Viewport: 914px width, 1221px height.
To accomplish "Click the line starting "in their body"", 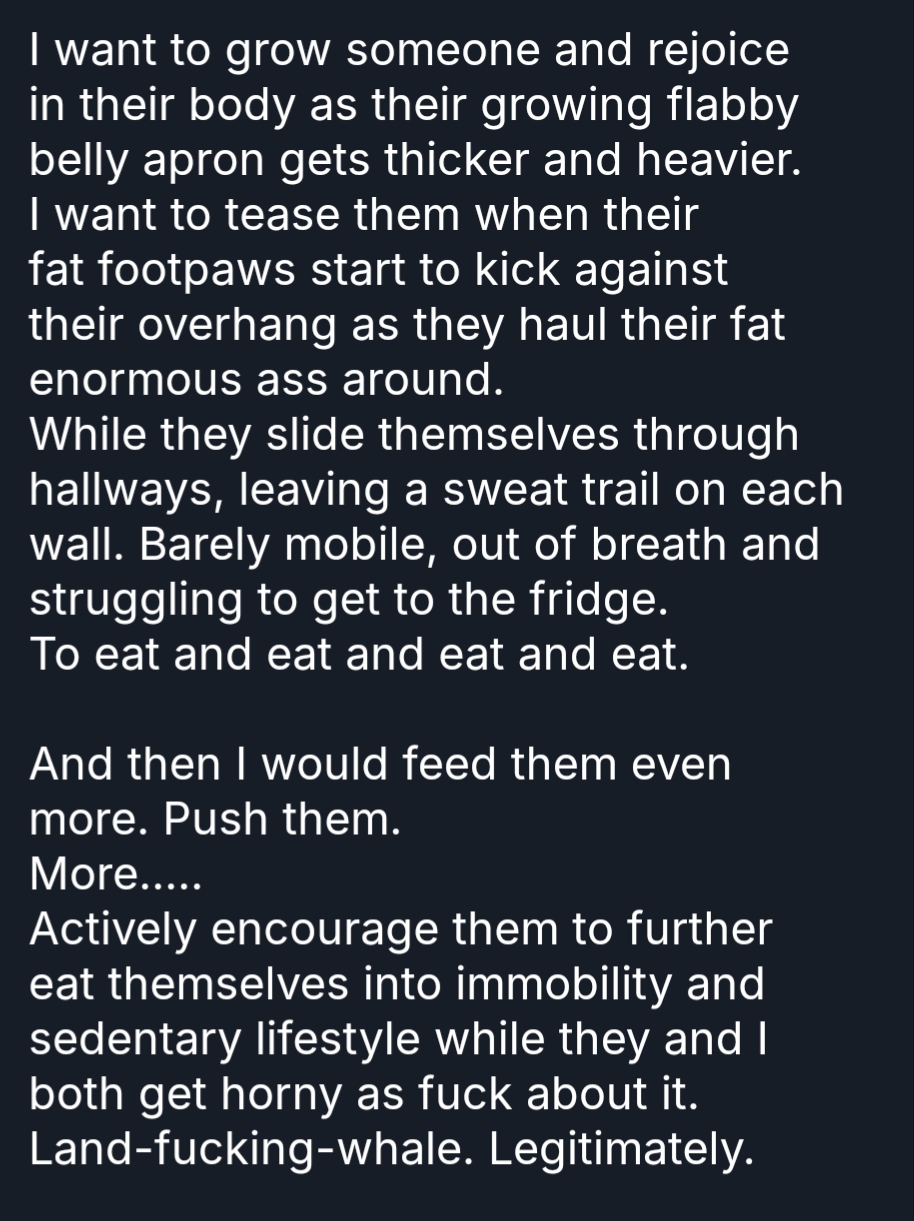I will [x=414, y=106].
